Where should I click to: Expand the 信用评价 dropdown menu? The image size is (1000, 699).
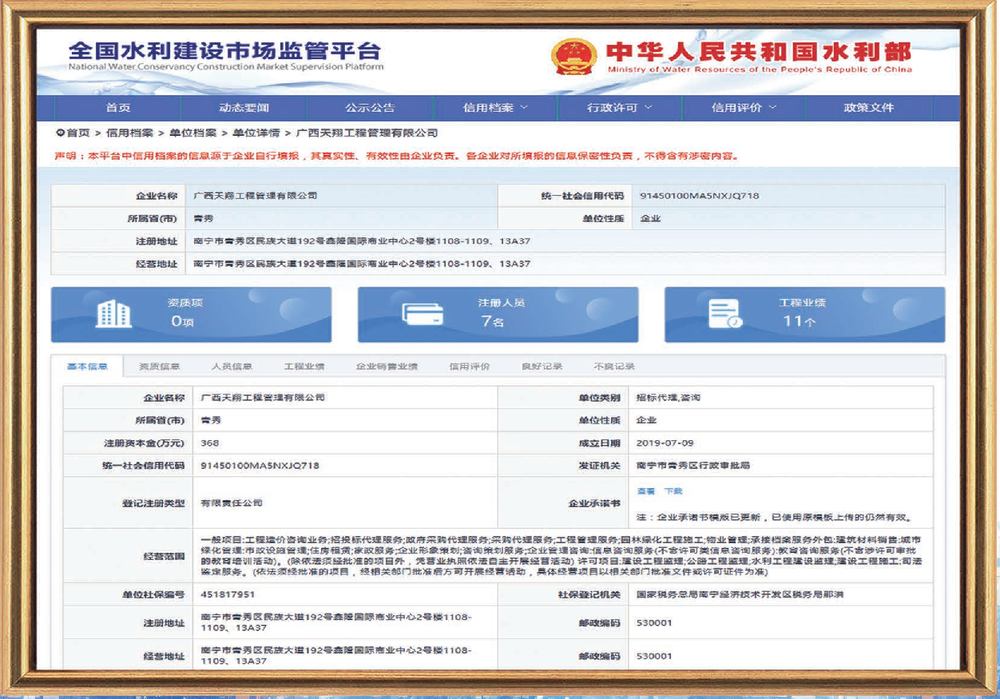tap(744, 108)
